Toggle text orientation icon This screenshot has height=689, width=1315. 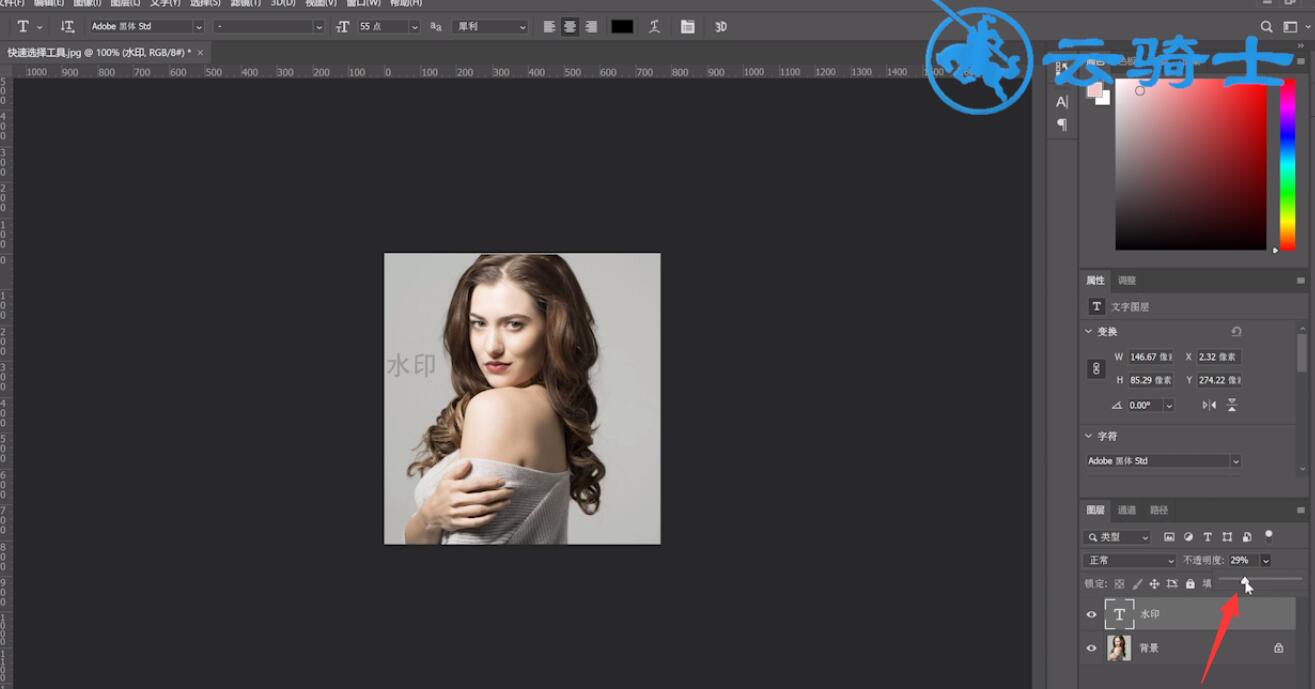tap(67, 27)
